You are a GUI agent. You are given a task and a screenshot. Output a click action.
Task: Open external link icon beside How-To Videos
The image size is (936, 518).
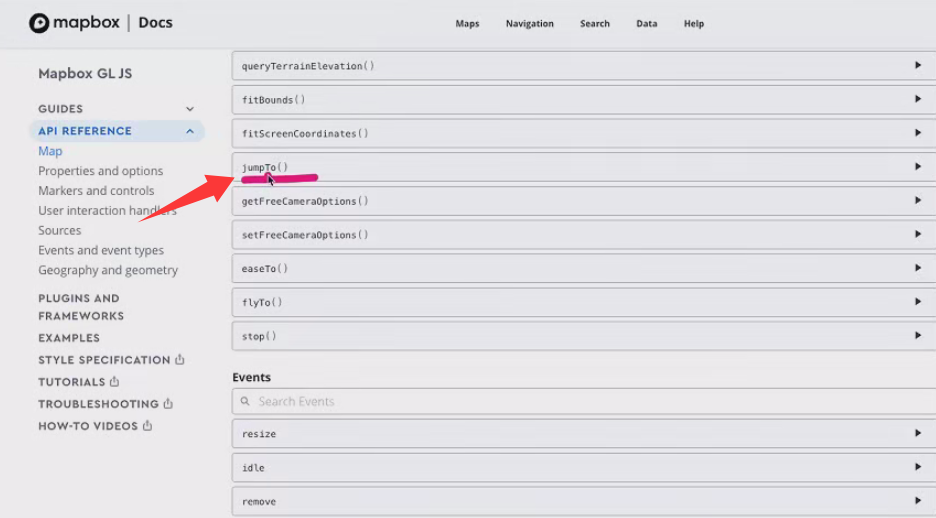pos(147,426)
